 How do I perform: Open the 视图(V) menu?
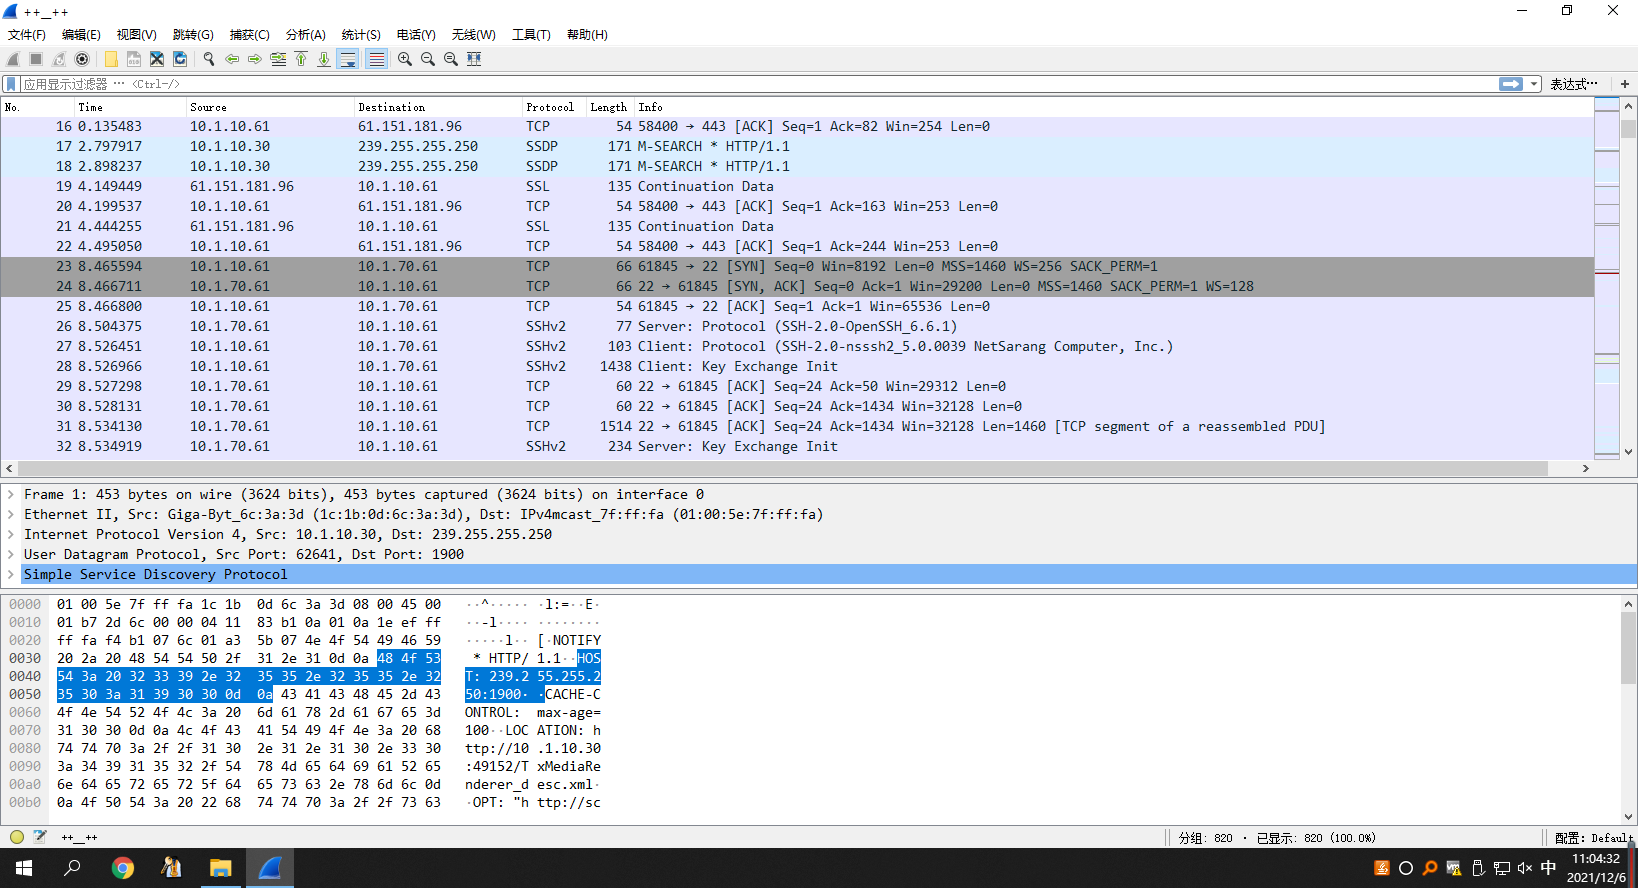[x=137, y=34]
